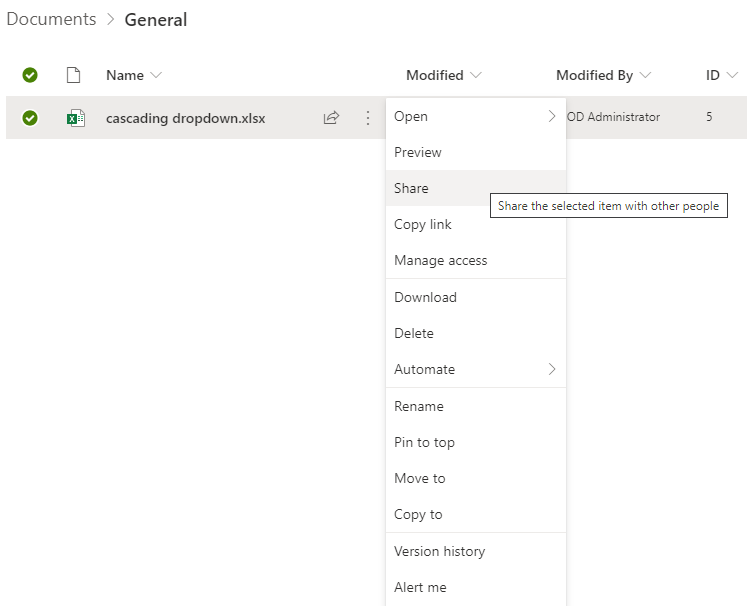Screen dimensions: 747x606
Task: Expand the Name column sort dropdown
Action: point(156,75)
